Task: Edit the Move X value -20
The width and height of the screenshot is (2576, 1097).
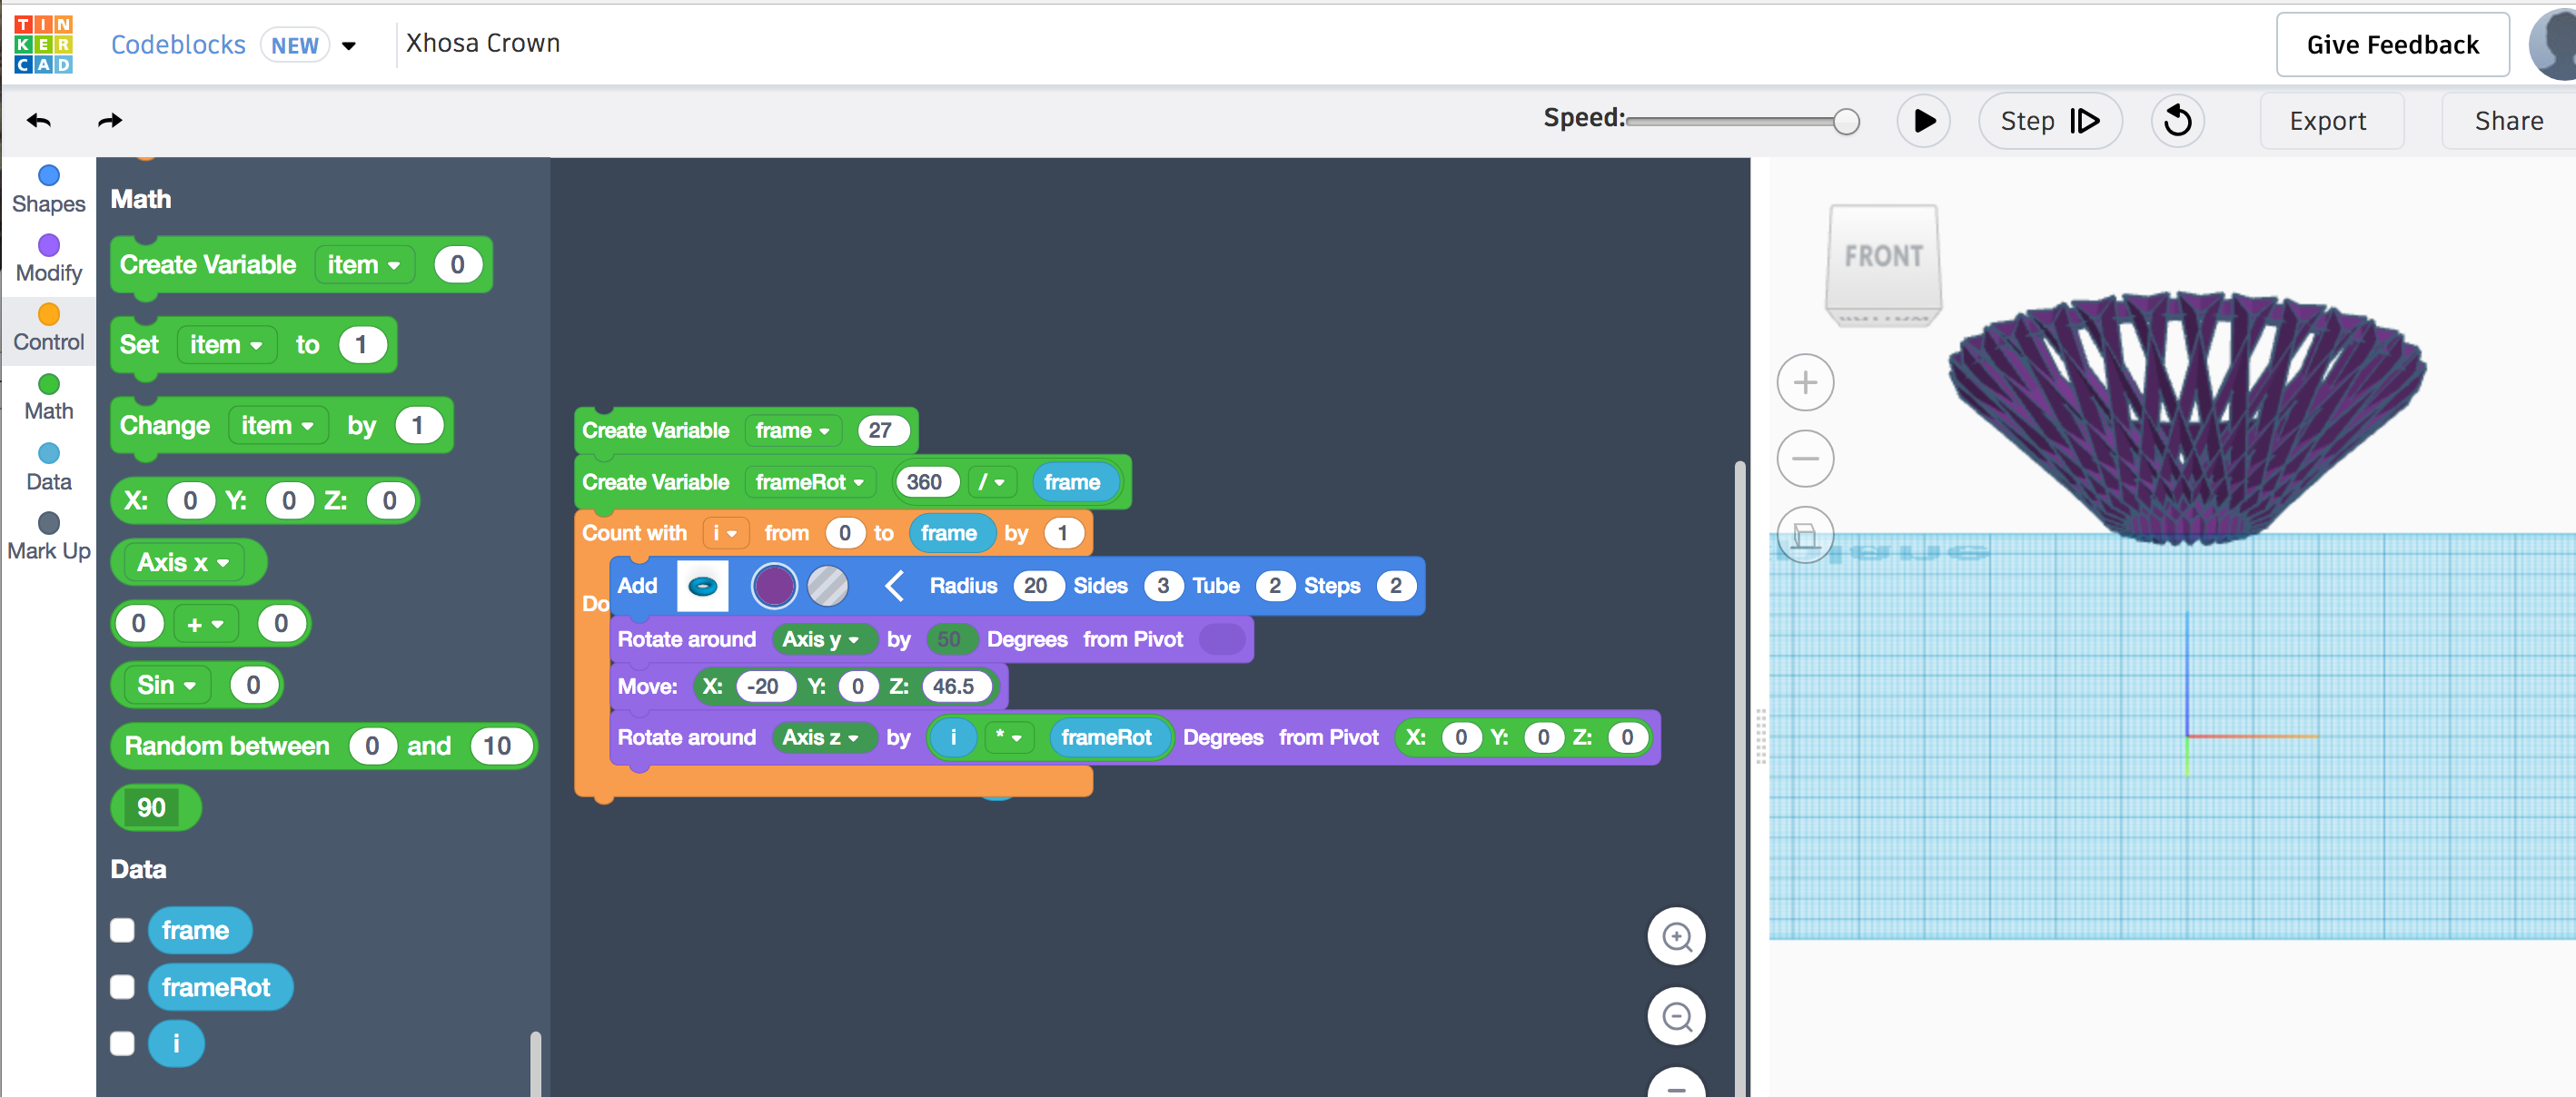Action: tap(764, 687)
